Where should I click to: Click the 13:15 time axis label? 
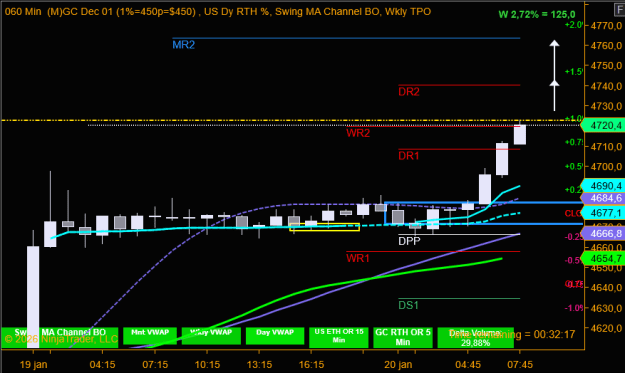[259, 365]
